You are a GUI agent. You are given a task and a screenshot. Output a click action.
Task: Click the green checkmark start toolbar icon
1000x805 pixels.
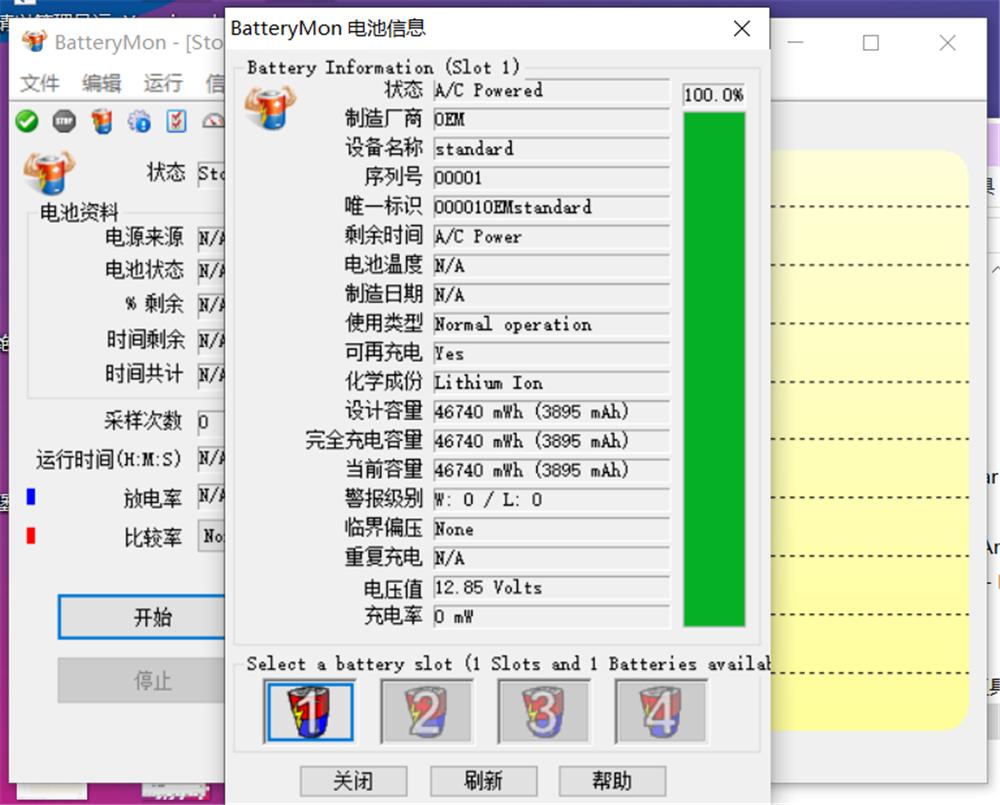pos(27,122)
